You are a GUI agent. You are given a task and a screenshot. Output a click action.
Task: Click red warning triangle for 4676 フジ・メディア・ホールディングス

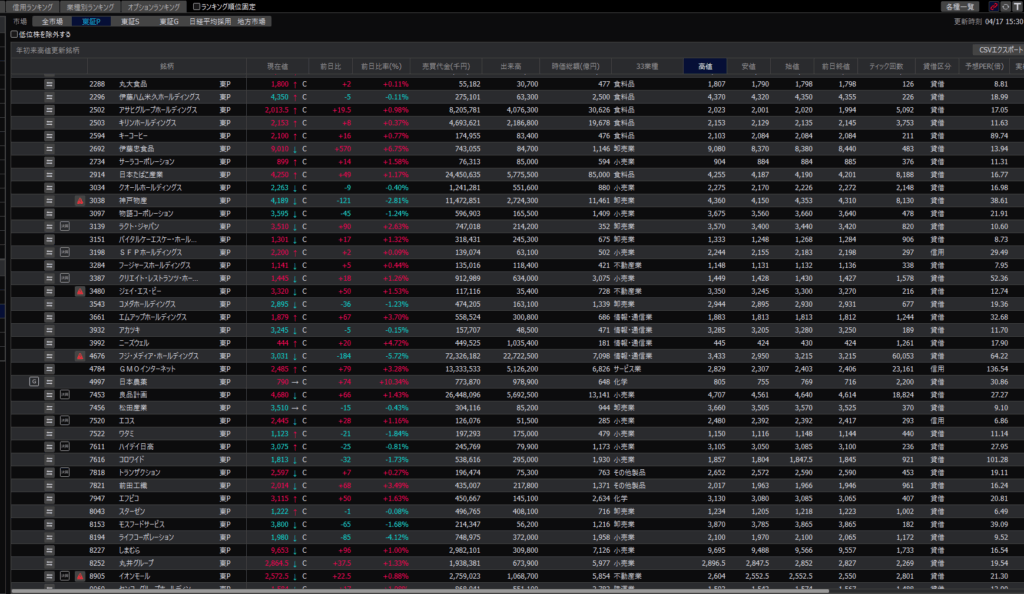click(80, 356)
